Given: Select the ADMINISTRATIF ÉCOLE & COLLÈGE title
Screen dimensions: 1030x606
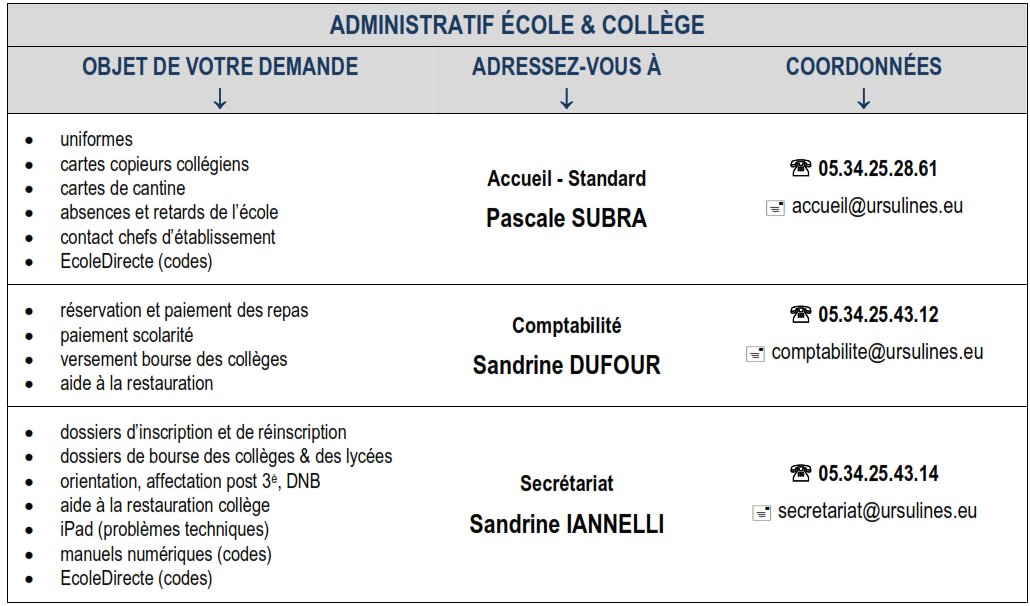Looking at the screenshot, I should [x=516, y=26].
